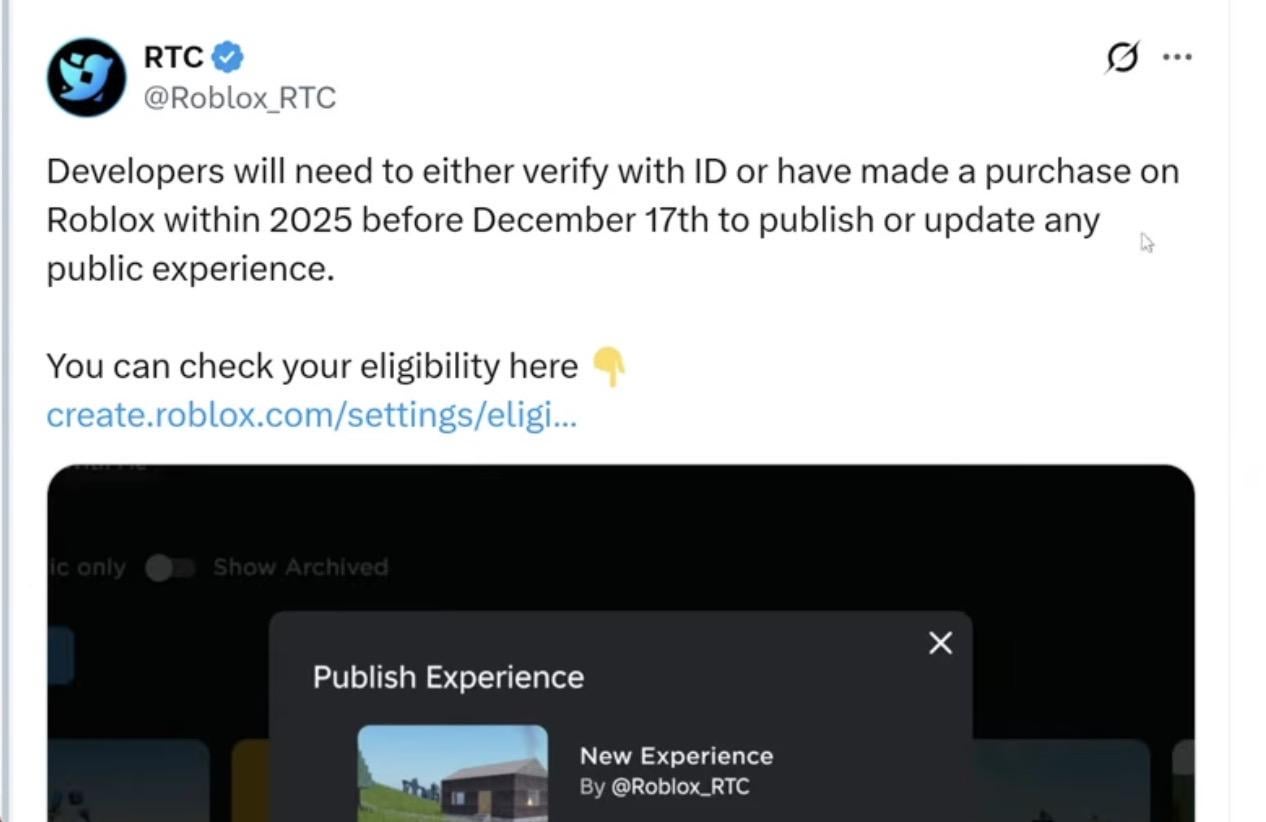Click By @Roblox_RTC creator label in dialog
This screenshot has height=822, width=1266.
[664, 787]
